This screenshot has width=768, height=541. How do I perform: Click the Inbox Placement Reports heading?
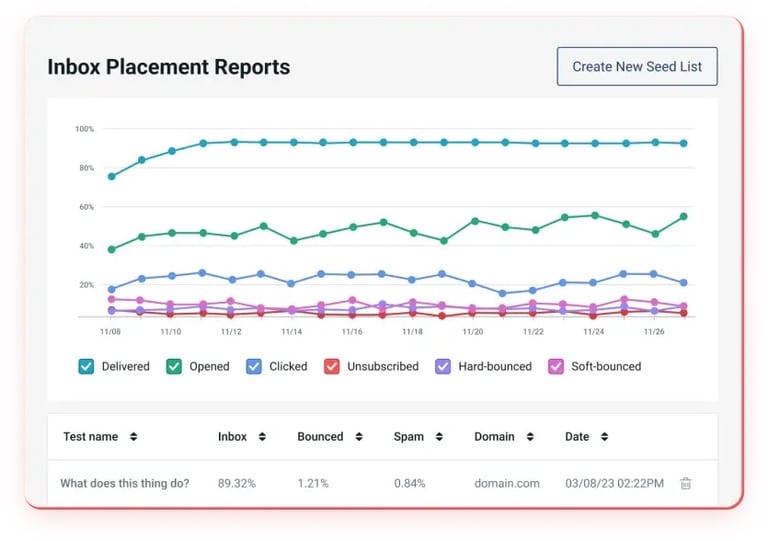[x=169, y=67]
